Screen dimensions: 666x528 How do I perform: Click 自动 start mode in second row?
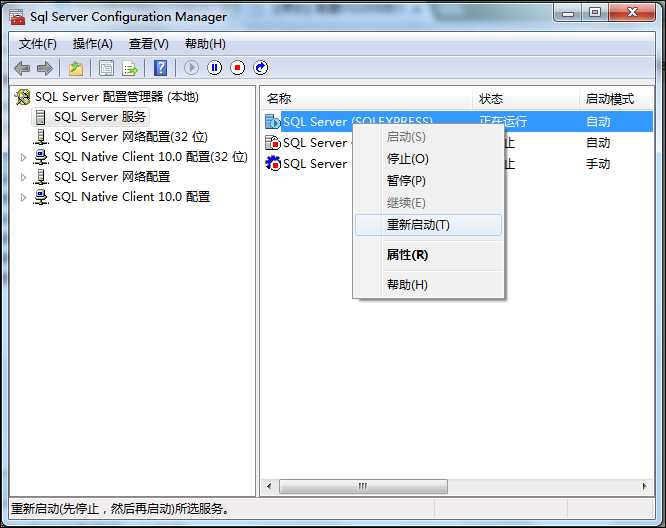click(x=598, y=143)
